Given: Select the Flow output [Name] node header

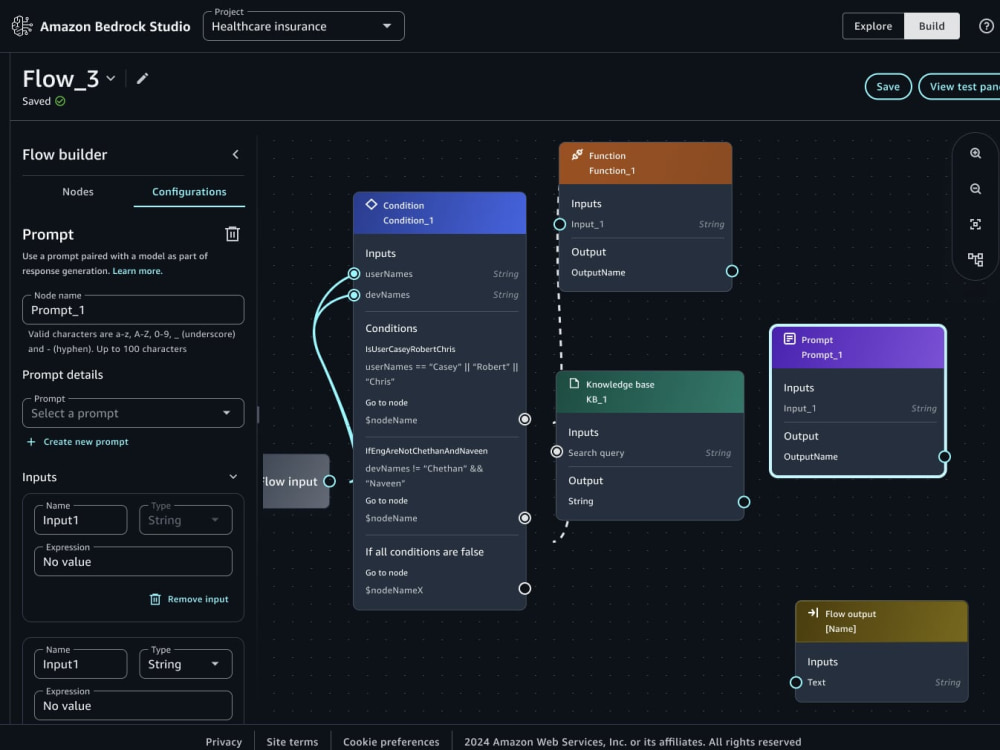Looking at the screenshot, I should tap(881, 621).
